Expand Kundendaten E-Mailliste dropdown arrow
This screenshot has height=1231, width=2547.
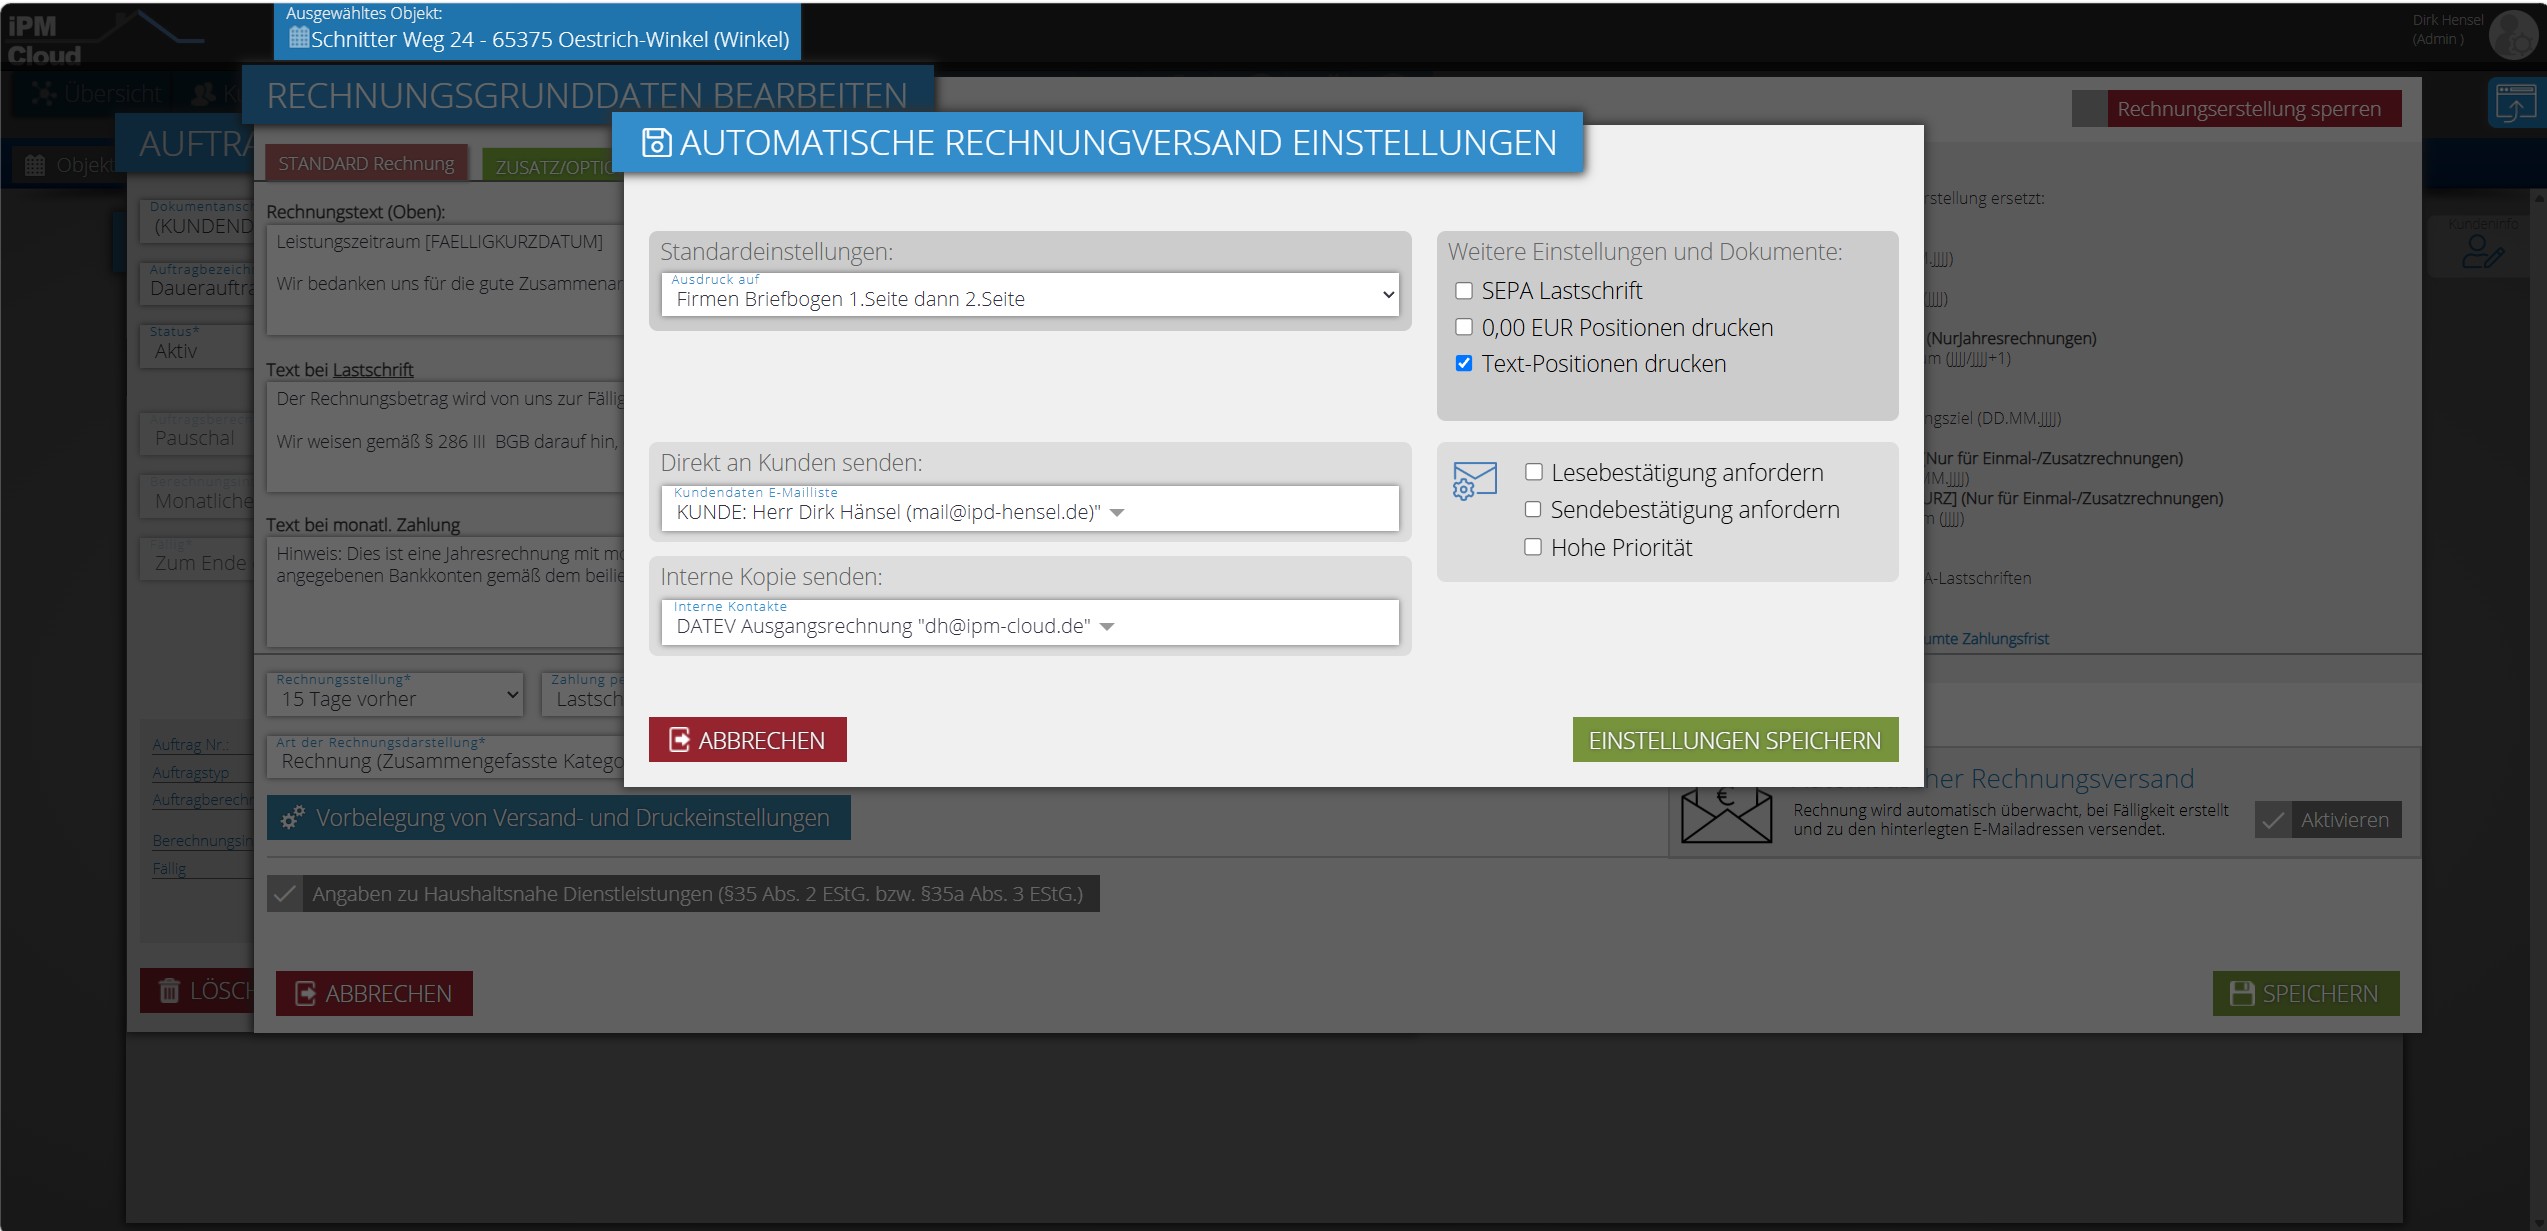[x=1117, y=513]
